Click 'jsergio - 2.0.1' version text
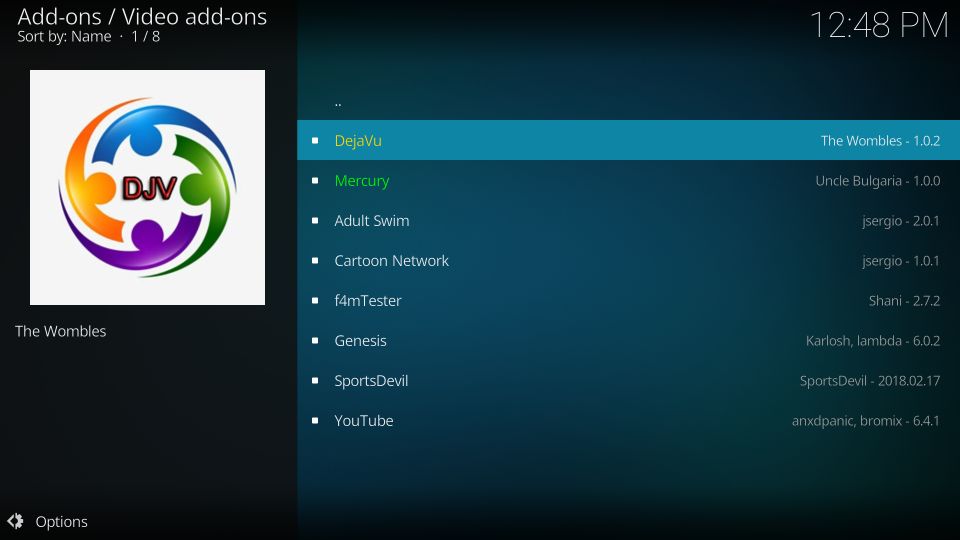 click(901, 221)
